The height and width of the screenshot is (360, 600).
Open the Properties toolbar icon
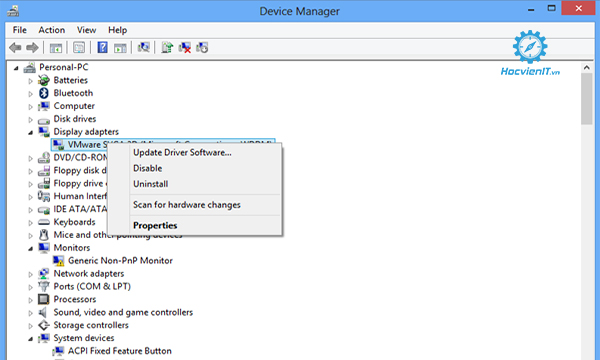coord(79,48)
